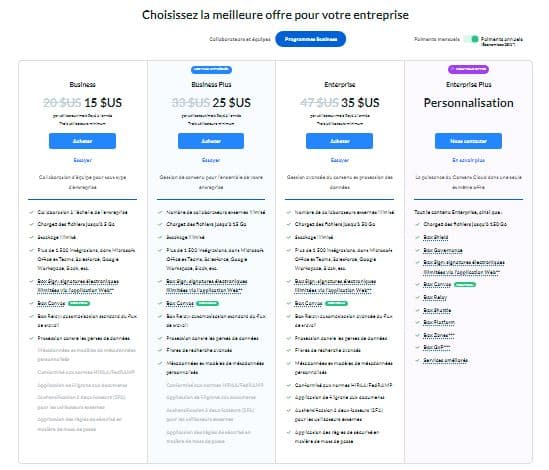Open Essayer link under Business plan

click(82, 160)
